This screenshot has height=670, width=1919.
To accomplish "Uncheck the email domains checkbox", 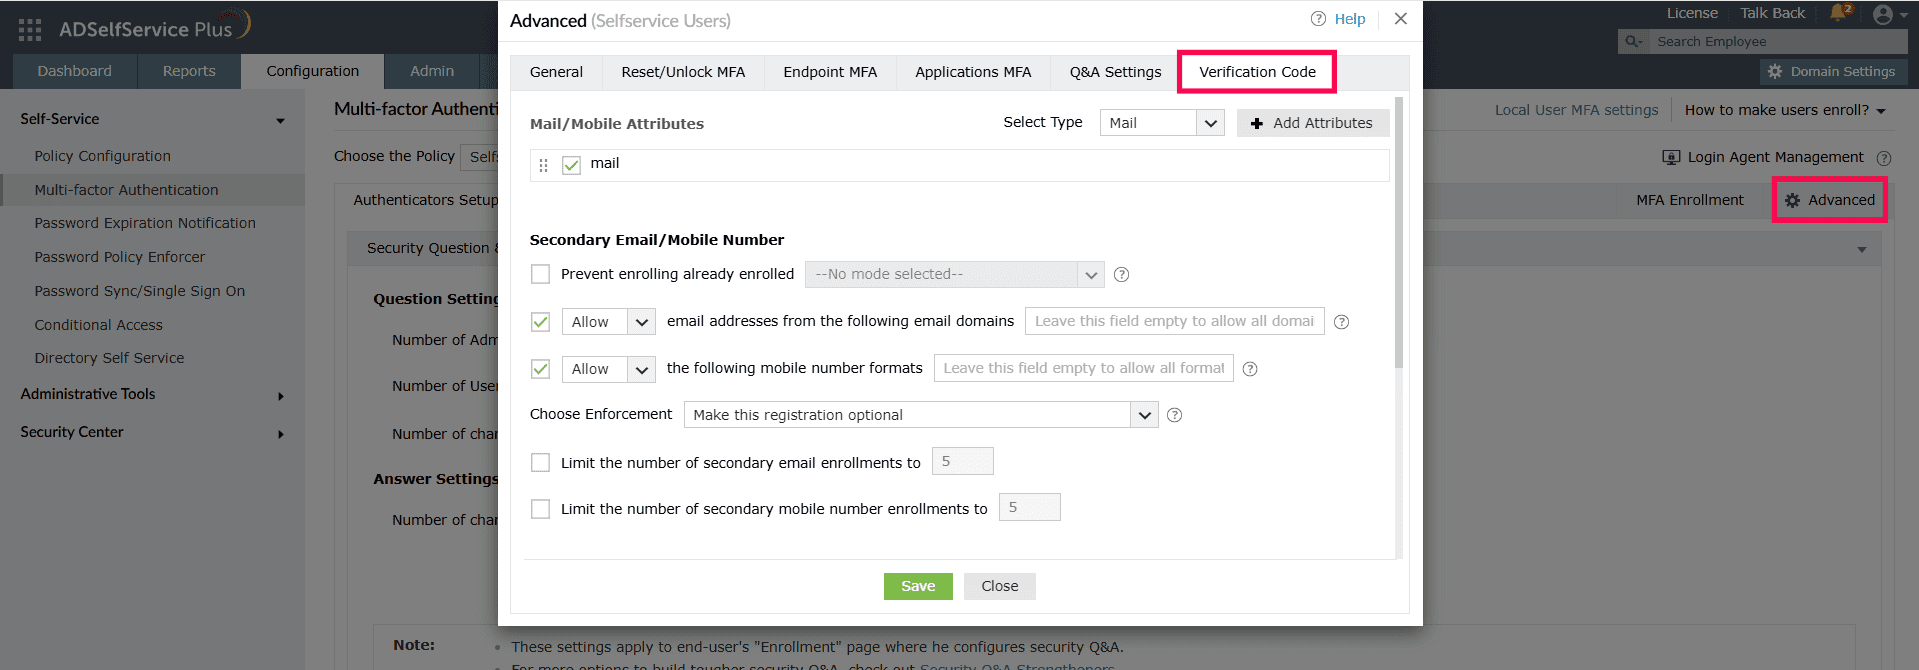I will coord(541,322).
